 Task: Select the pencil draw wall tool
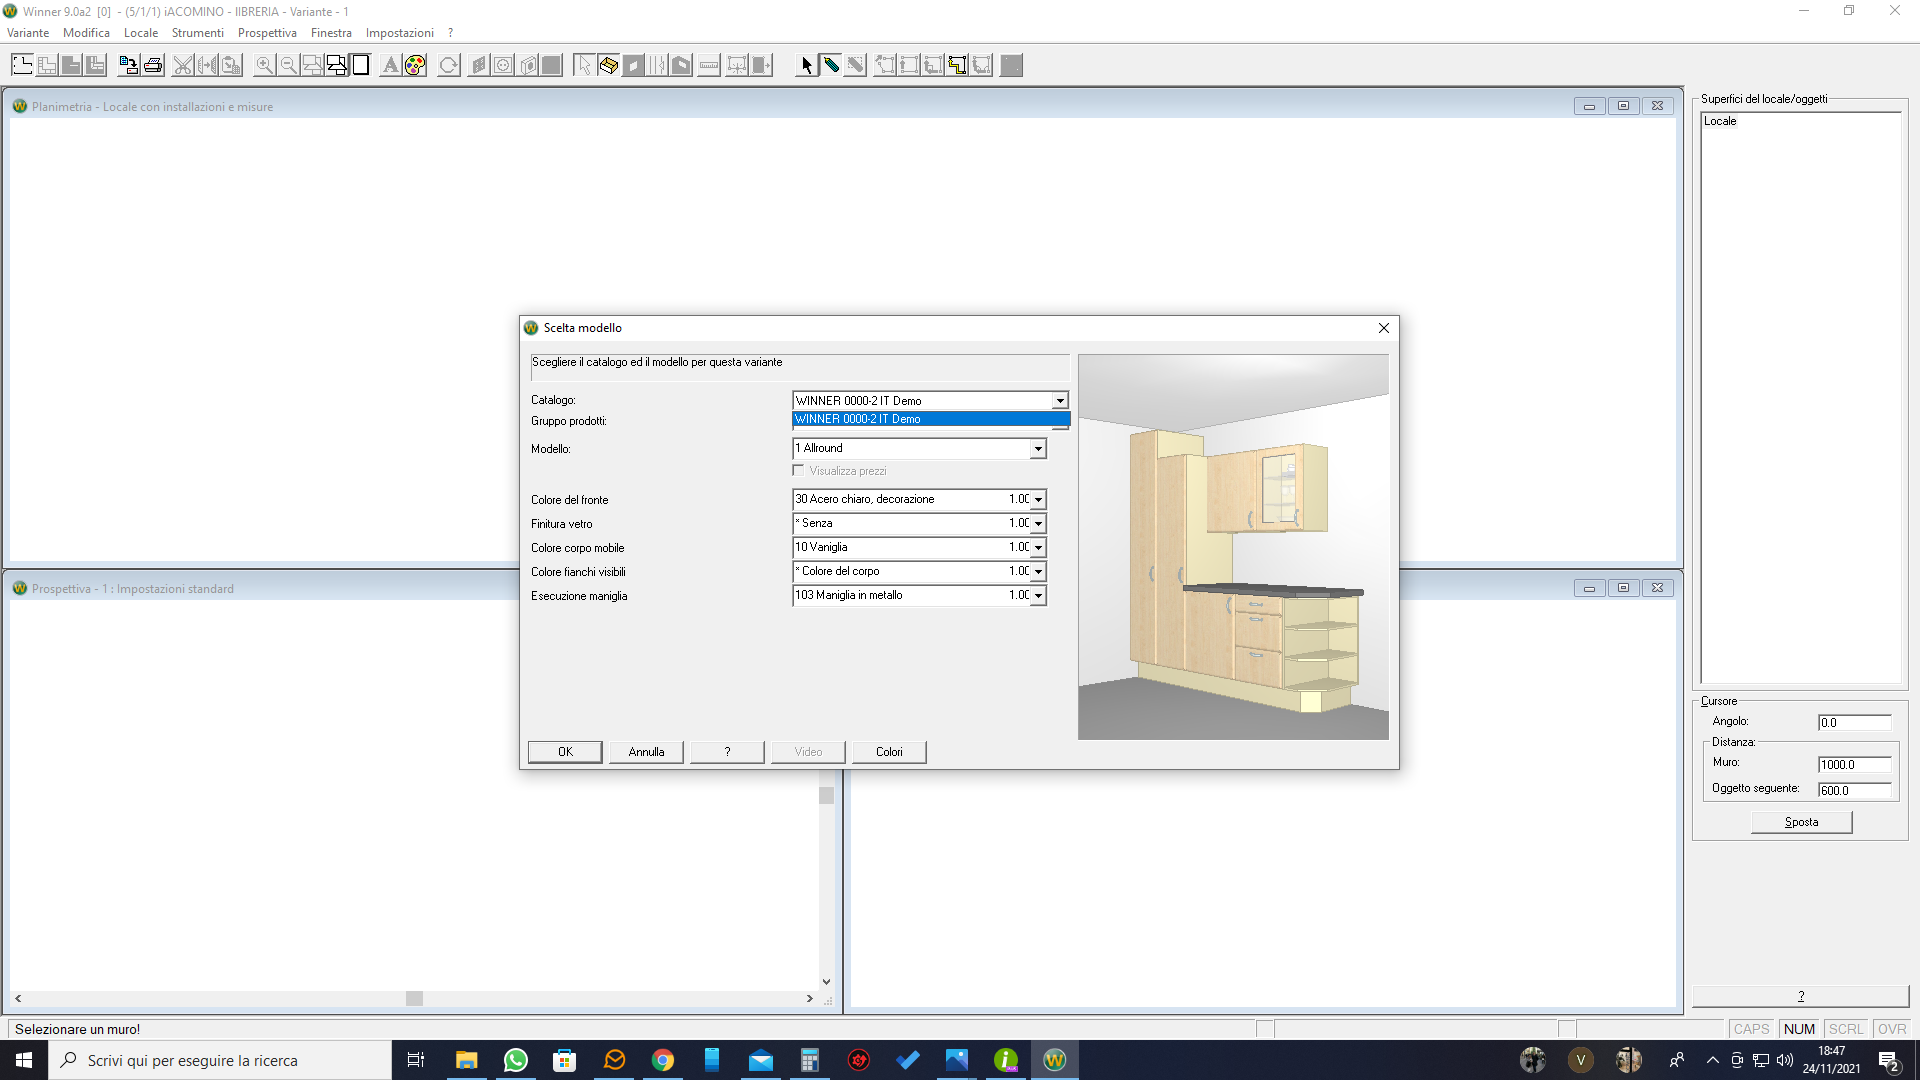click(831, 66)
